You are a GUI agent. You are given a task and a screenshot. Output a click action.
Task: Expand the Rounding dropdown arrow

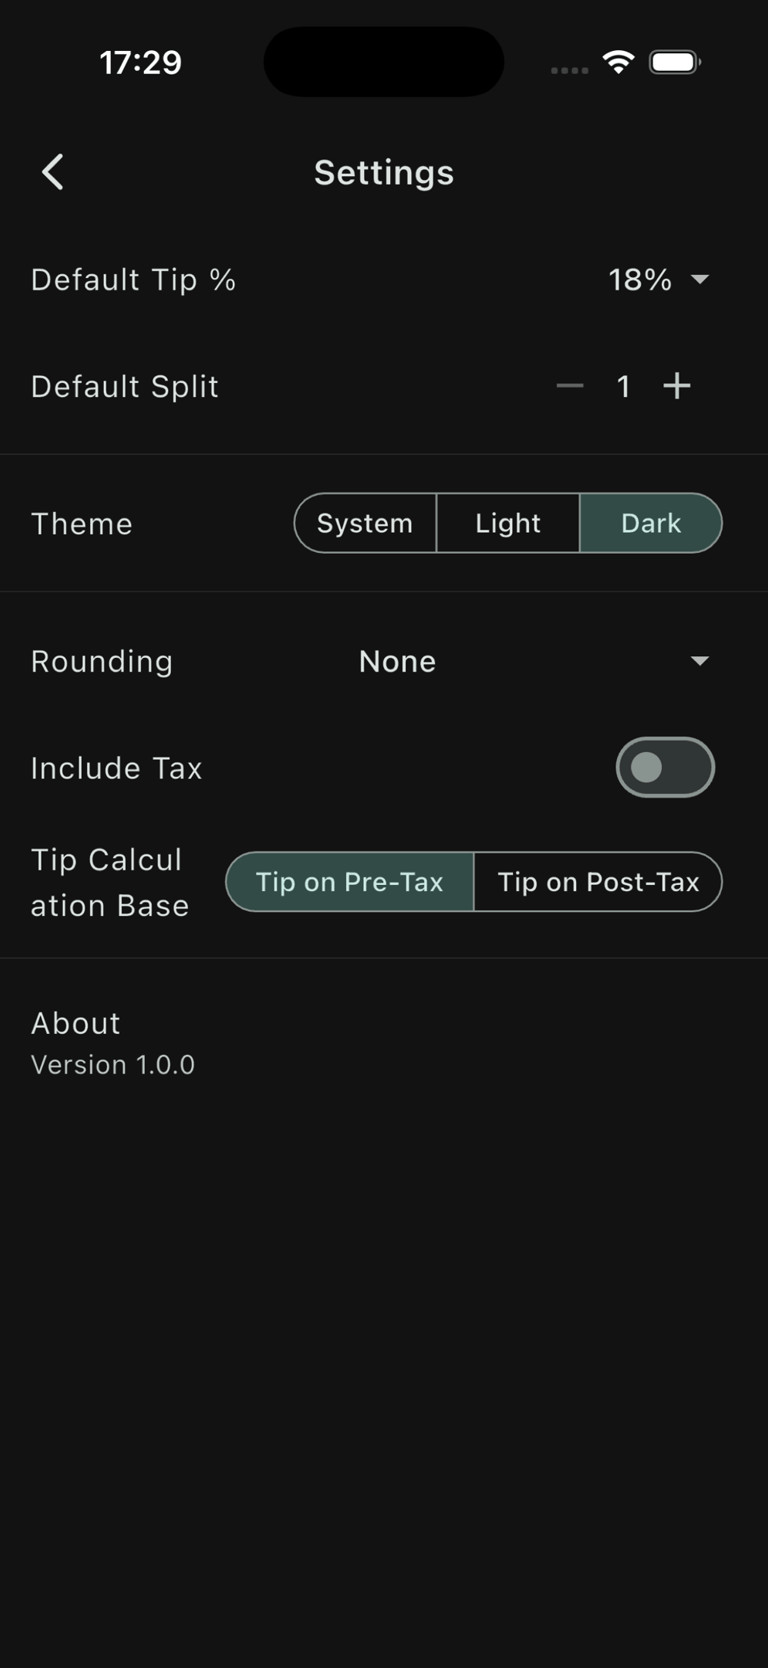point(700,661)
